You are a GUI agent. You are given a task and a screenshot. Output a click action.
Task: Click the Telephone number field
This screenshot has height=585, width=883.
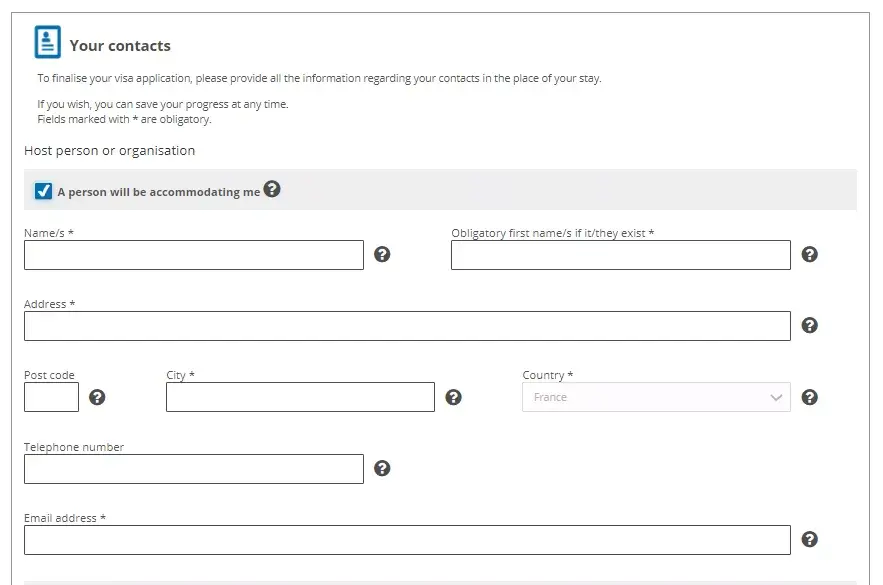click(x=194, y=469)
